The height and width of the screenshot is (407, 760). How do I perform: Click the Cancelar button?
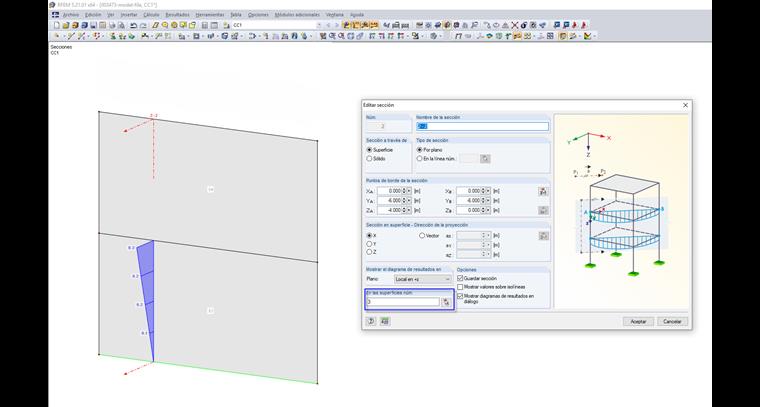pos(672,322)
